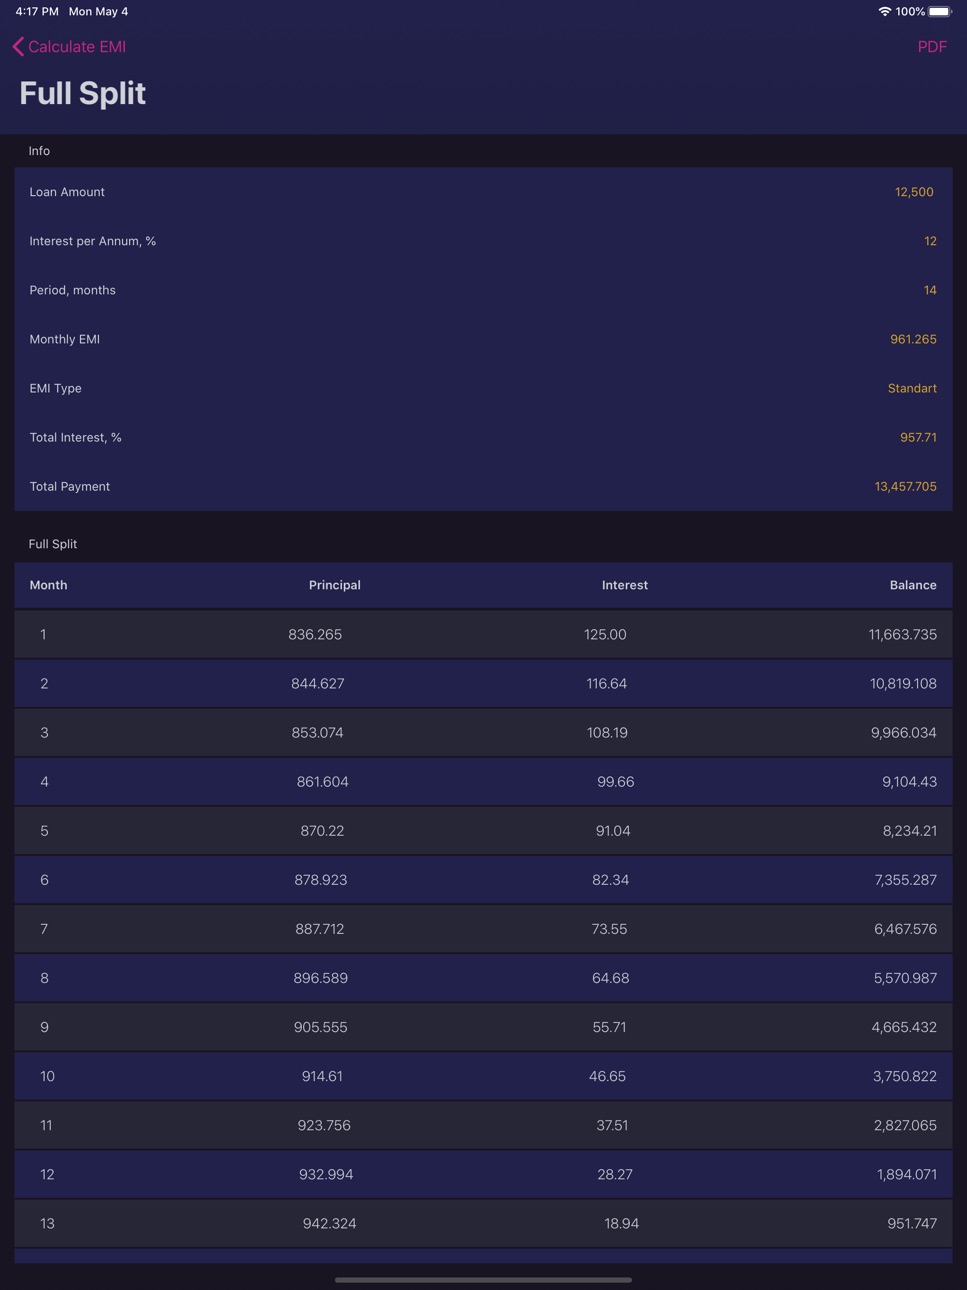Viewport: 967px width, 1290px height.
Task: Select the EMI Type Standart value
Action: [x=912, y=388]
